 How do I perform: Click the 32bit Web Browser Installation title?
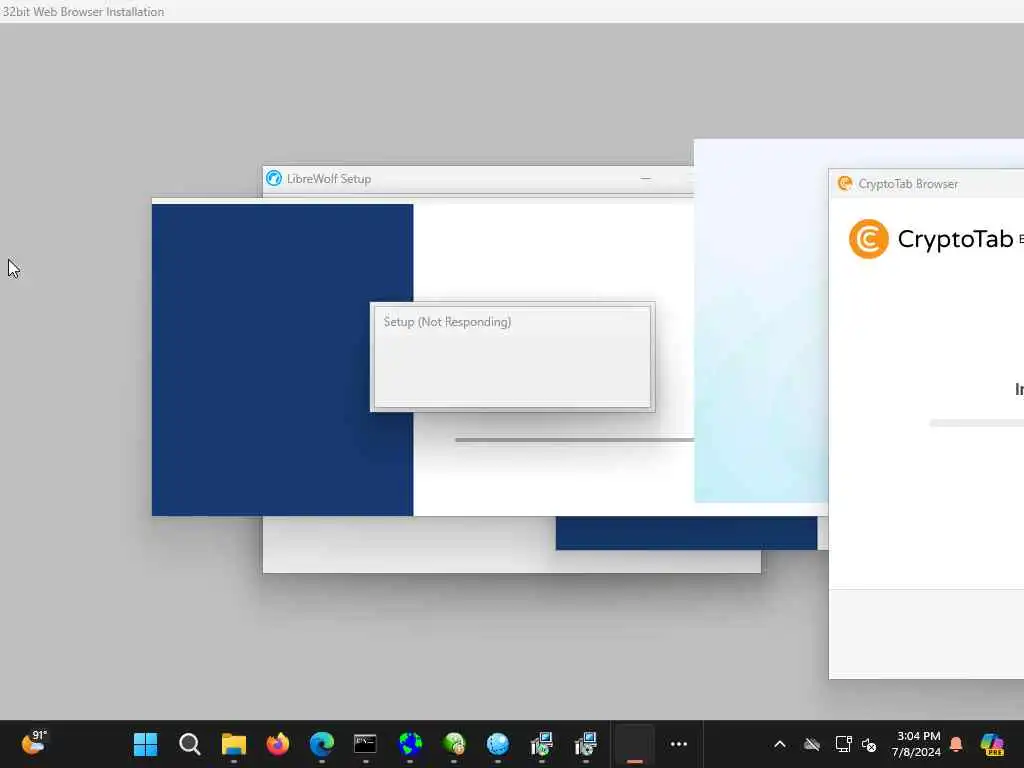pyautogui.click(x=83, y=12)
